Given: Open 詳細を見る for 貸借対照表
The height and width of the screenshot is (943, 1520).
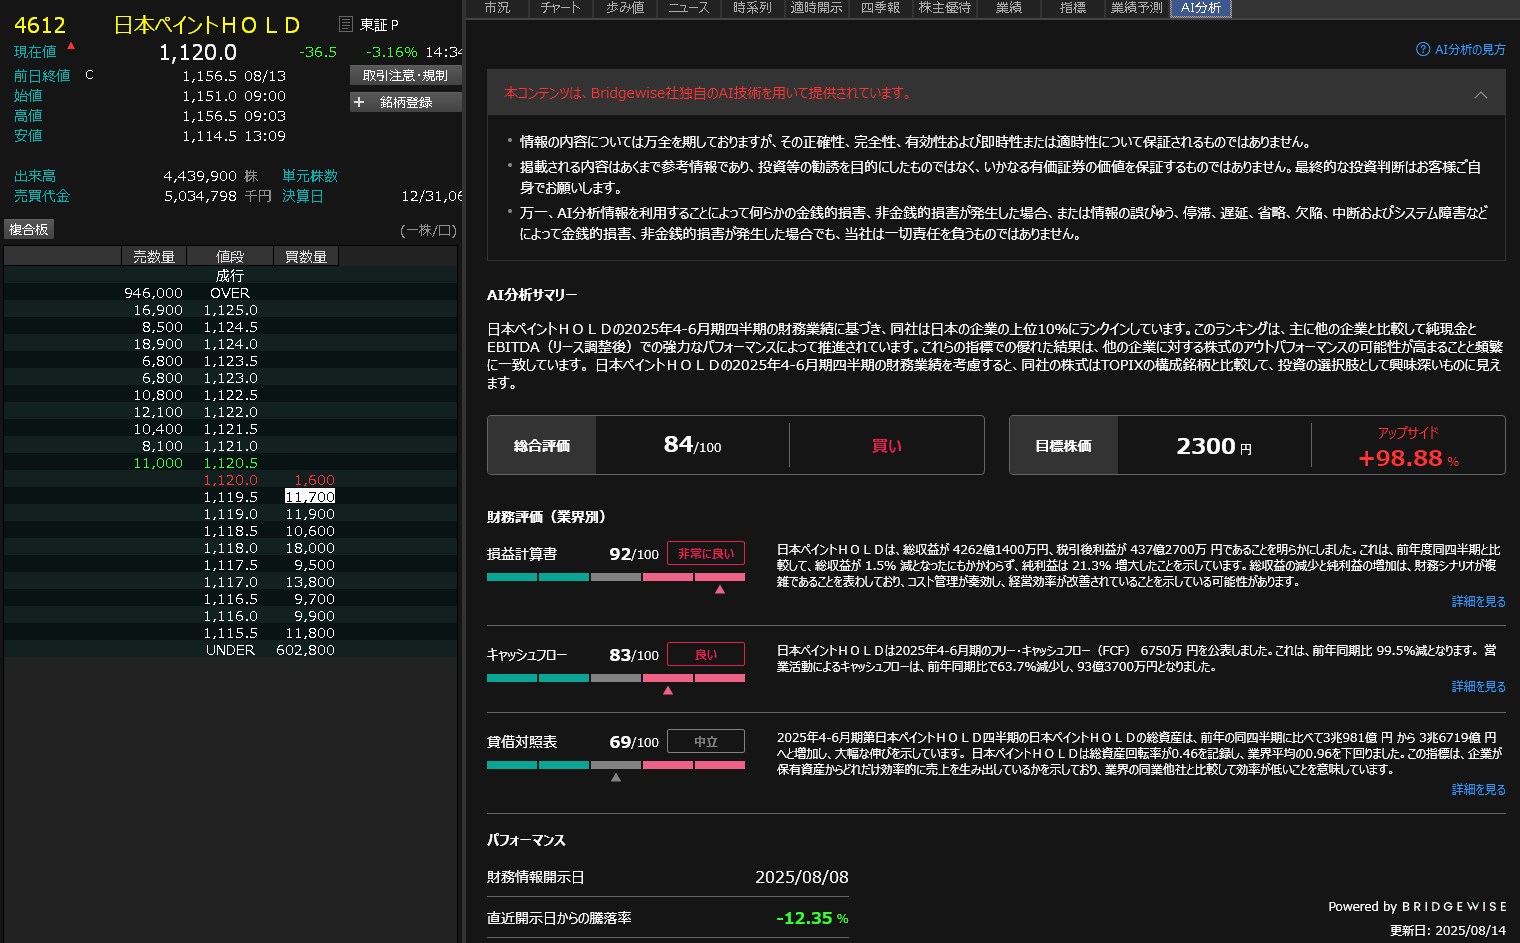Looking at the screenshot, I should [1479, 790].
